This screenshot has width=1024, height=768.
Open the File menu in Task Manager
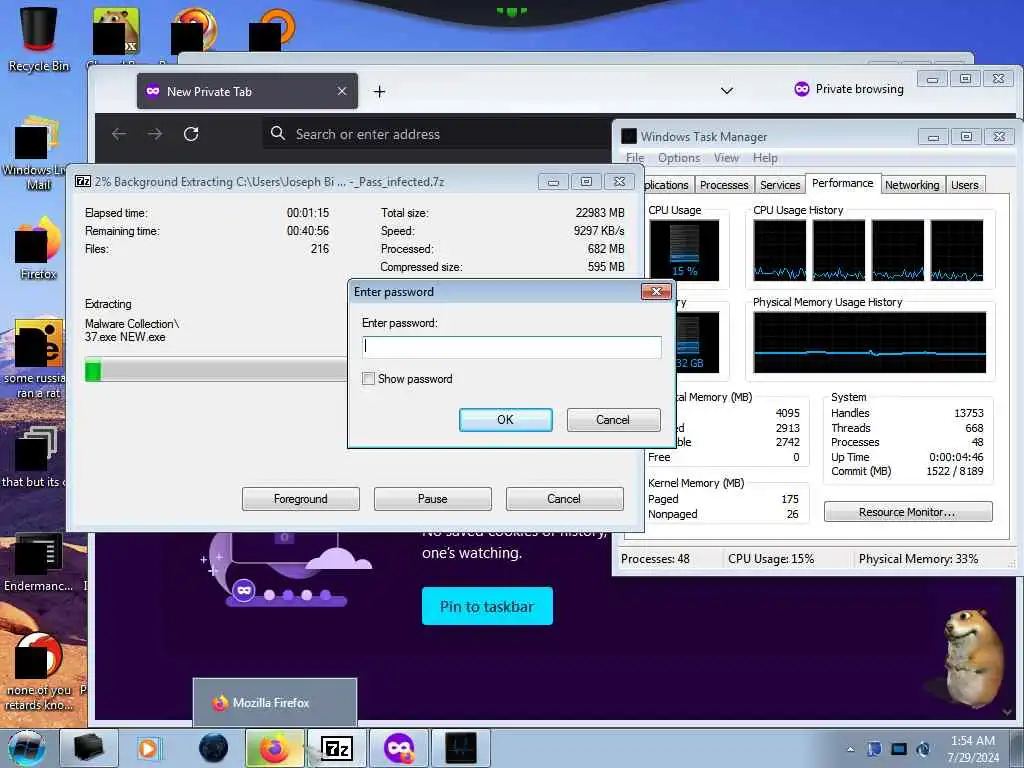[x=635, y=158]
